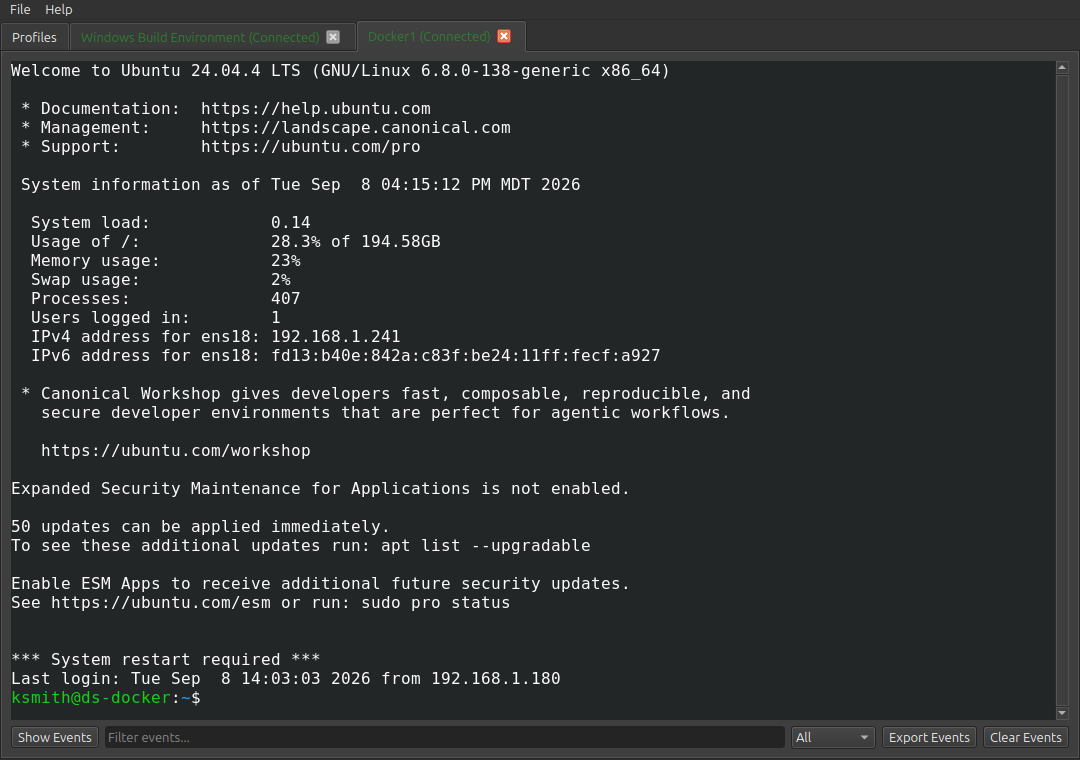1080x760 pixels.
Task: Click the https://ubuntu.com/esm URL text
Action: point(160,603)
